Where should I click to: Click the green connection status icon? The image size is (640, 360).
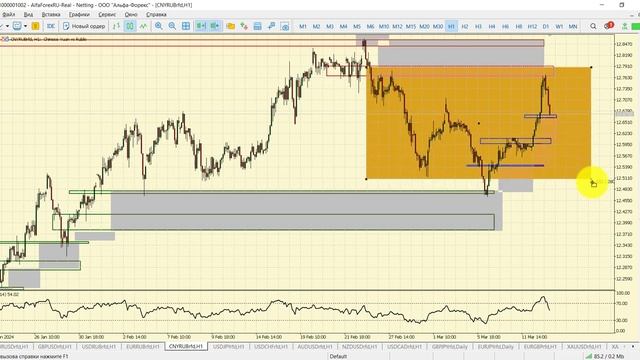[x=624, y=26]
